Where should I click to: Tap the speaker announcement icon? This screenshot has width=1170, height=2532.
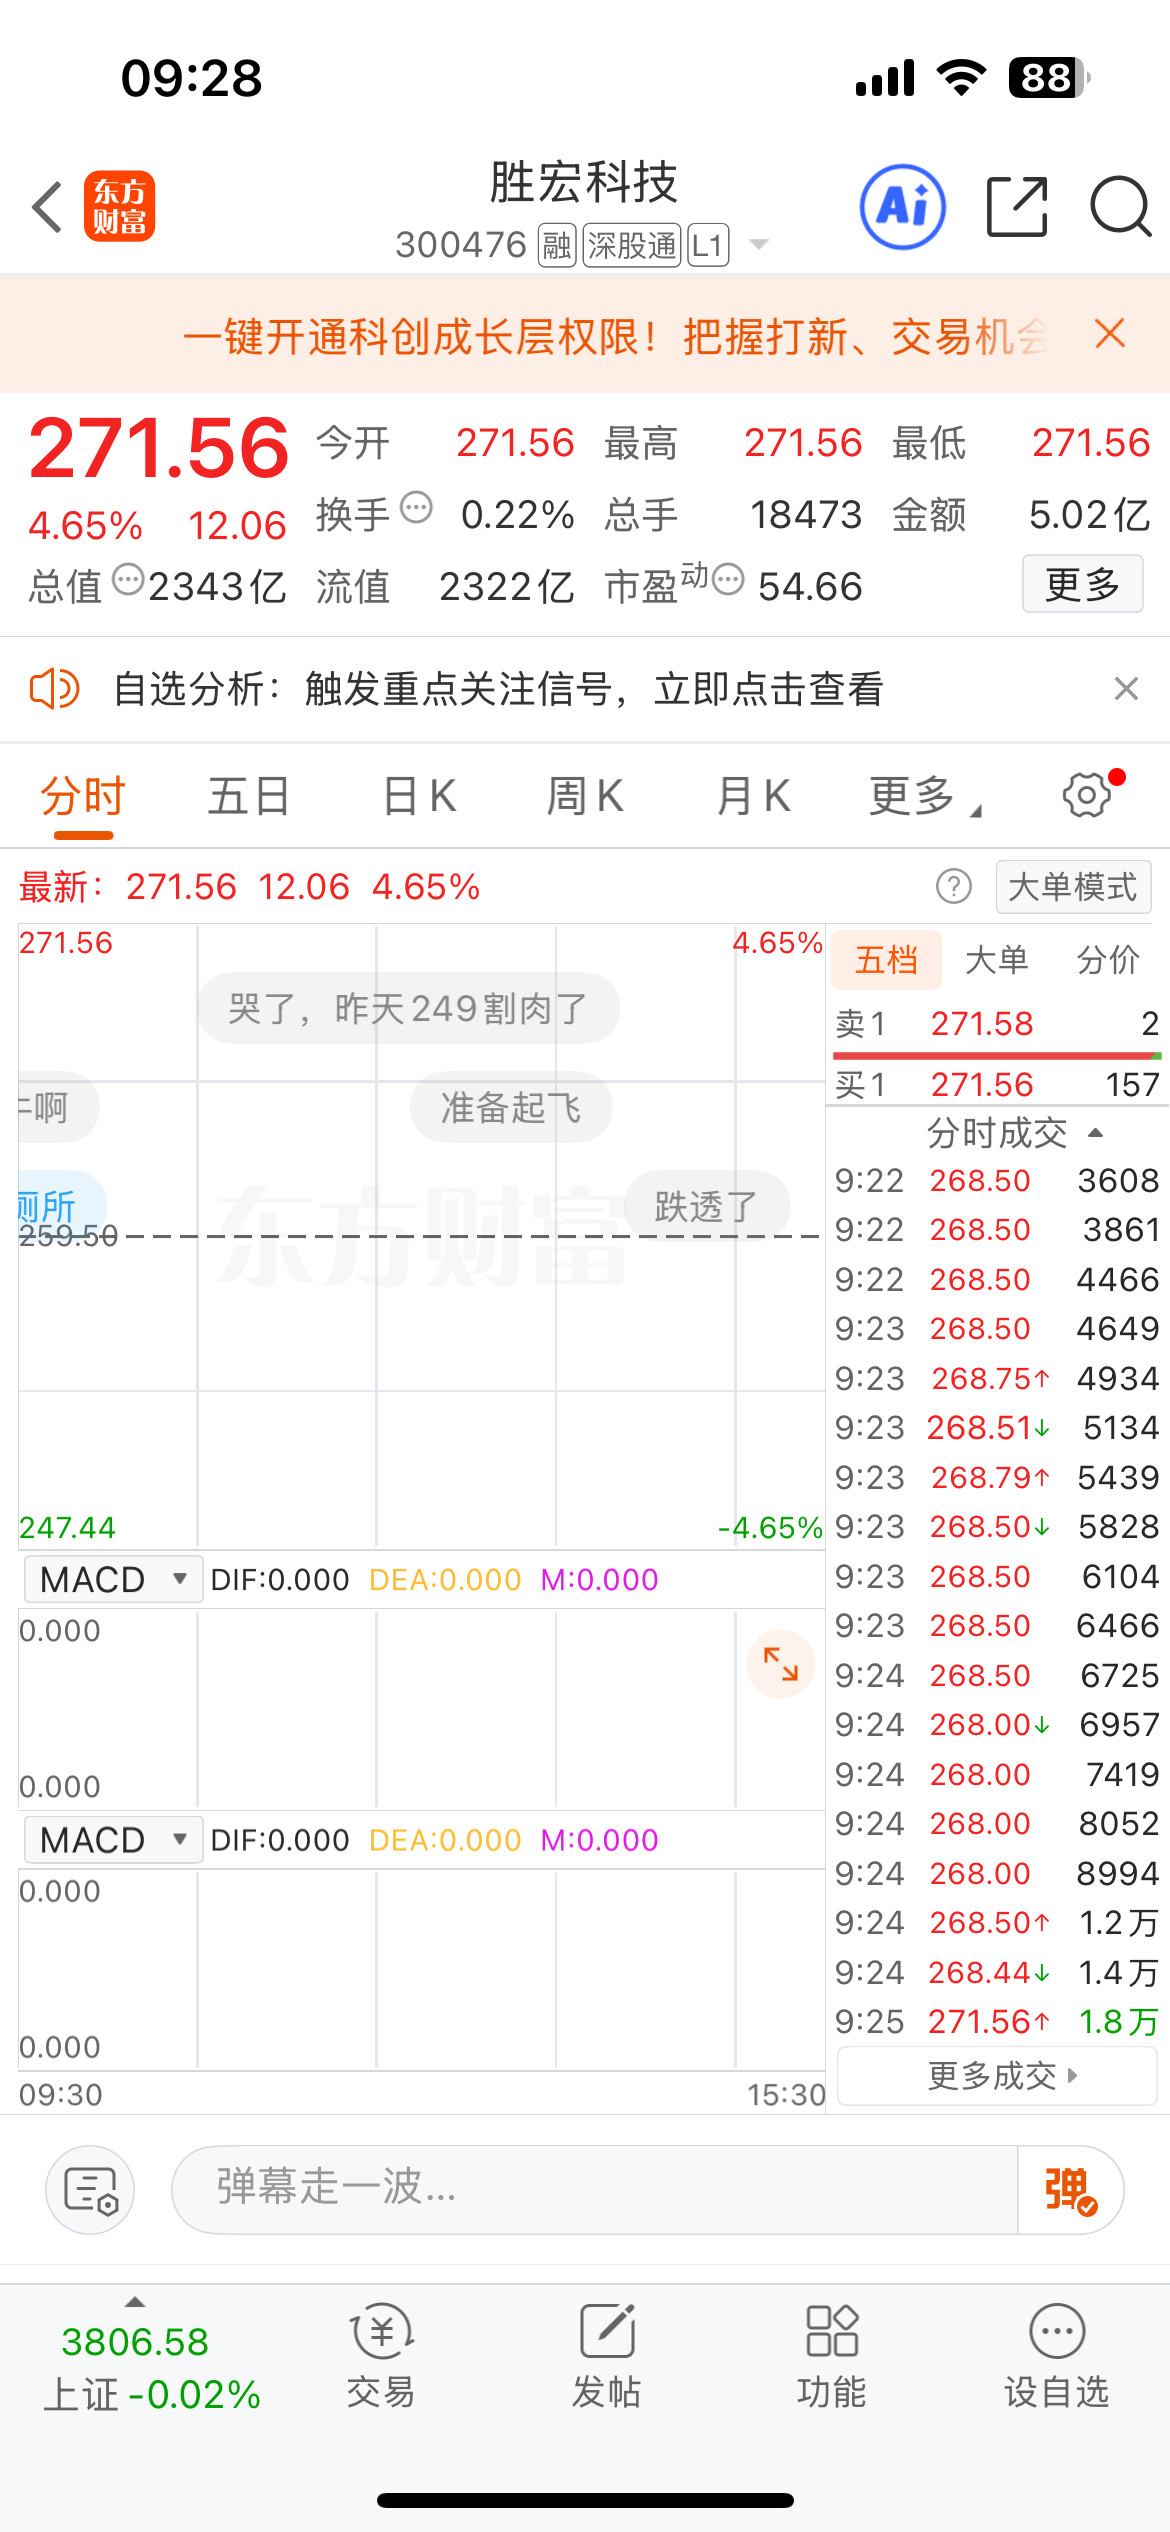pos(54,689)
